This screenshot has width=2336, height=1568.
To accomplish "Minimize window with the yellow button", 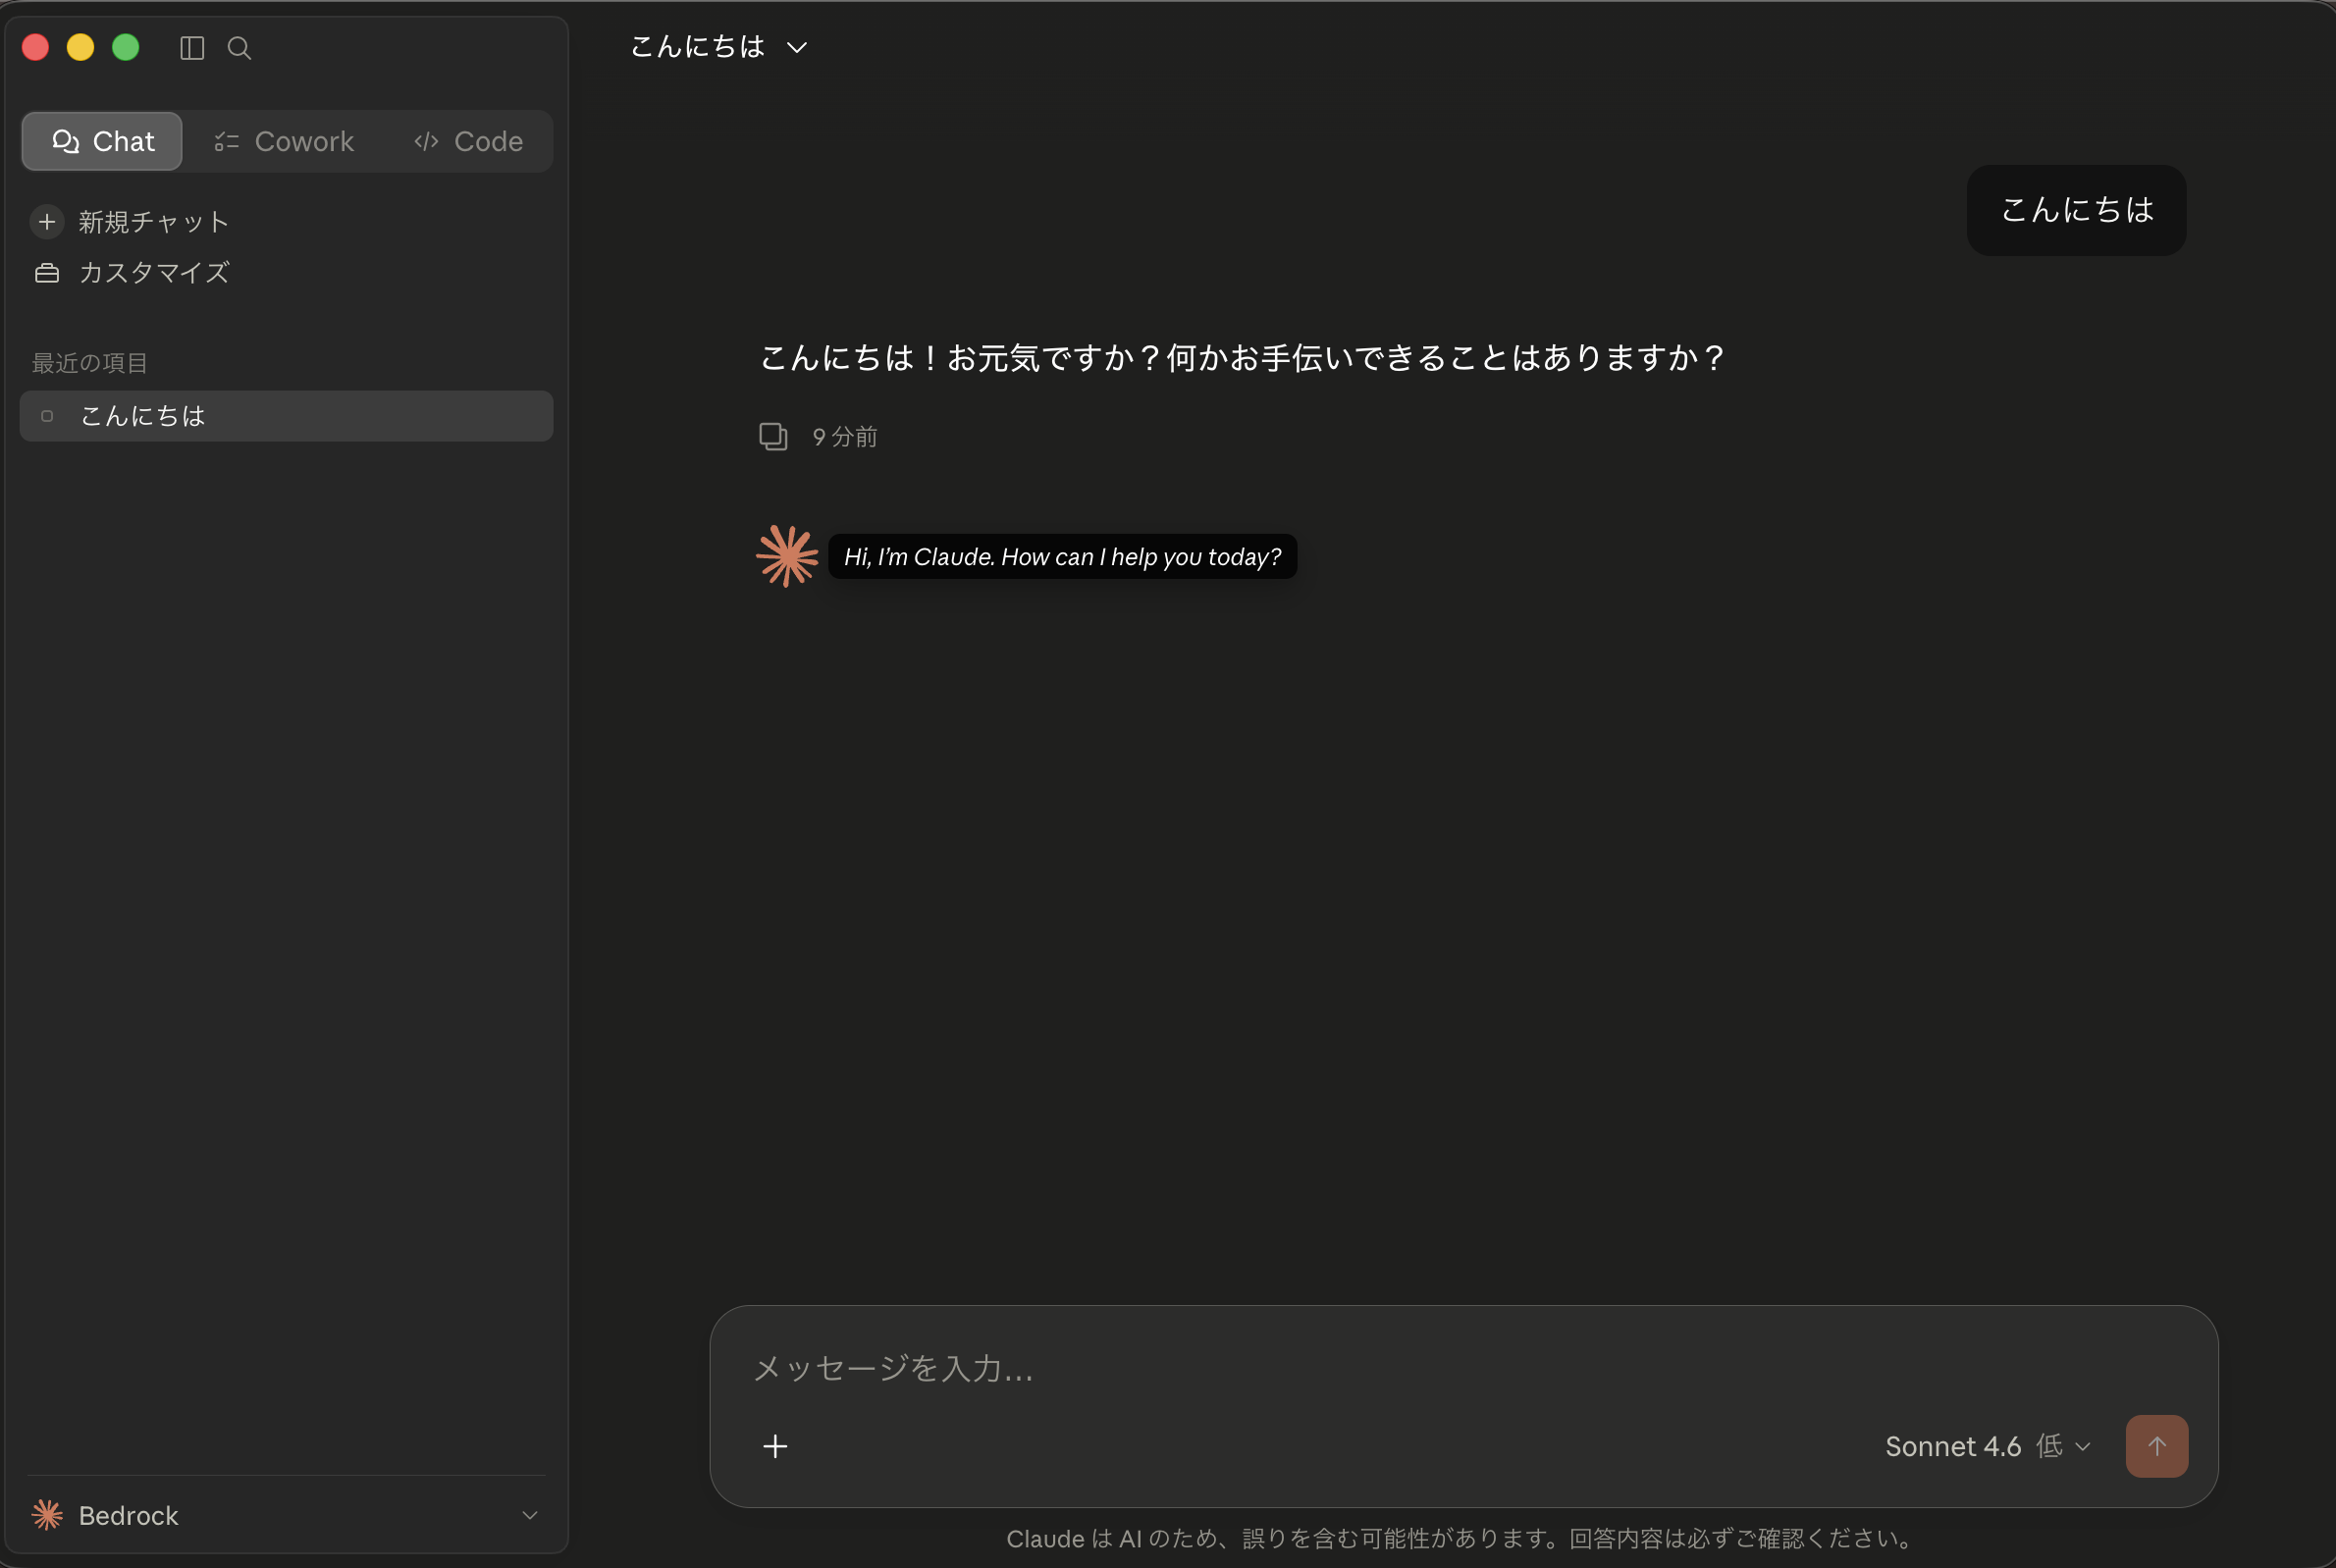I will point(81,47).
